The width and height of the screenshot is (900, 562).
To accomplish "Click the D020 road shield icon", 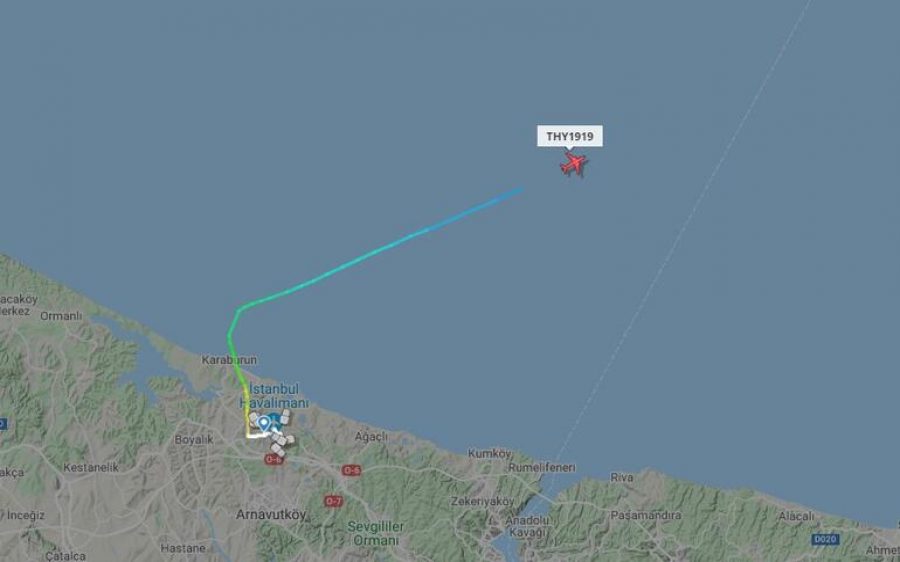I will [825, 540].
